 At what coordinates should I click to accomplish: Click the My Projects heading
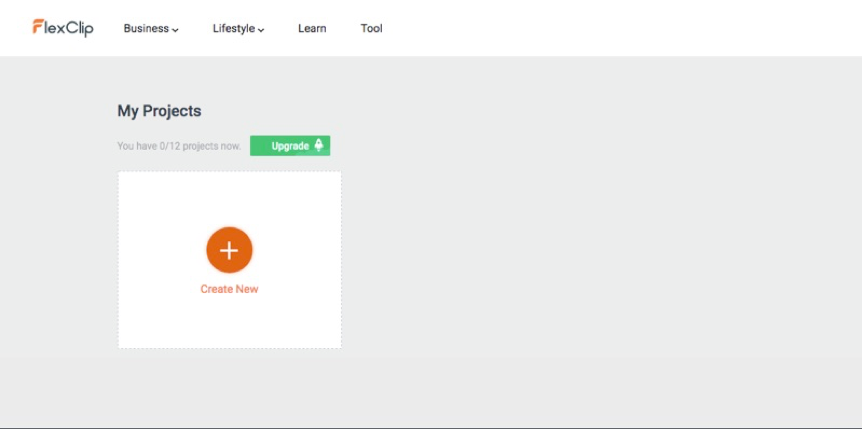tap(159, 111)
